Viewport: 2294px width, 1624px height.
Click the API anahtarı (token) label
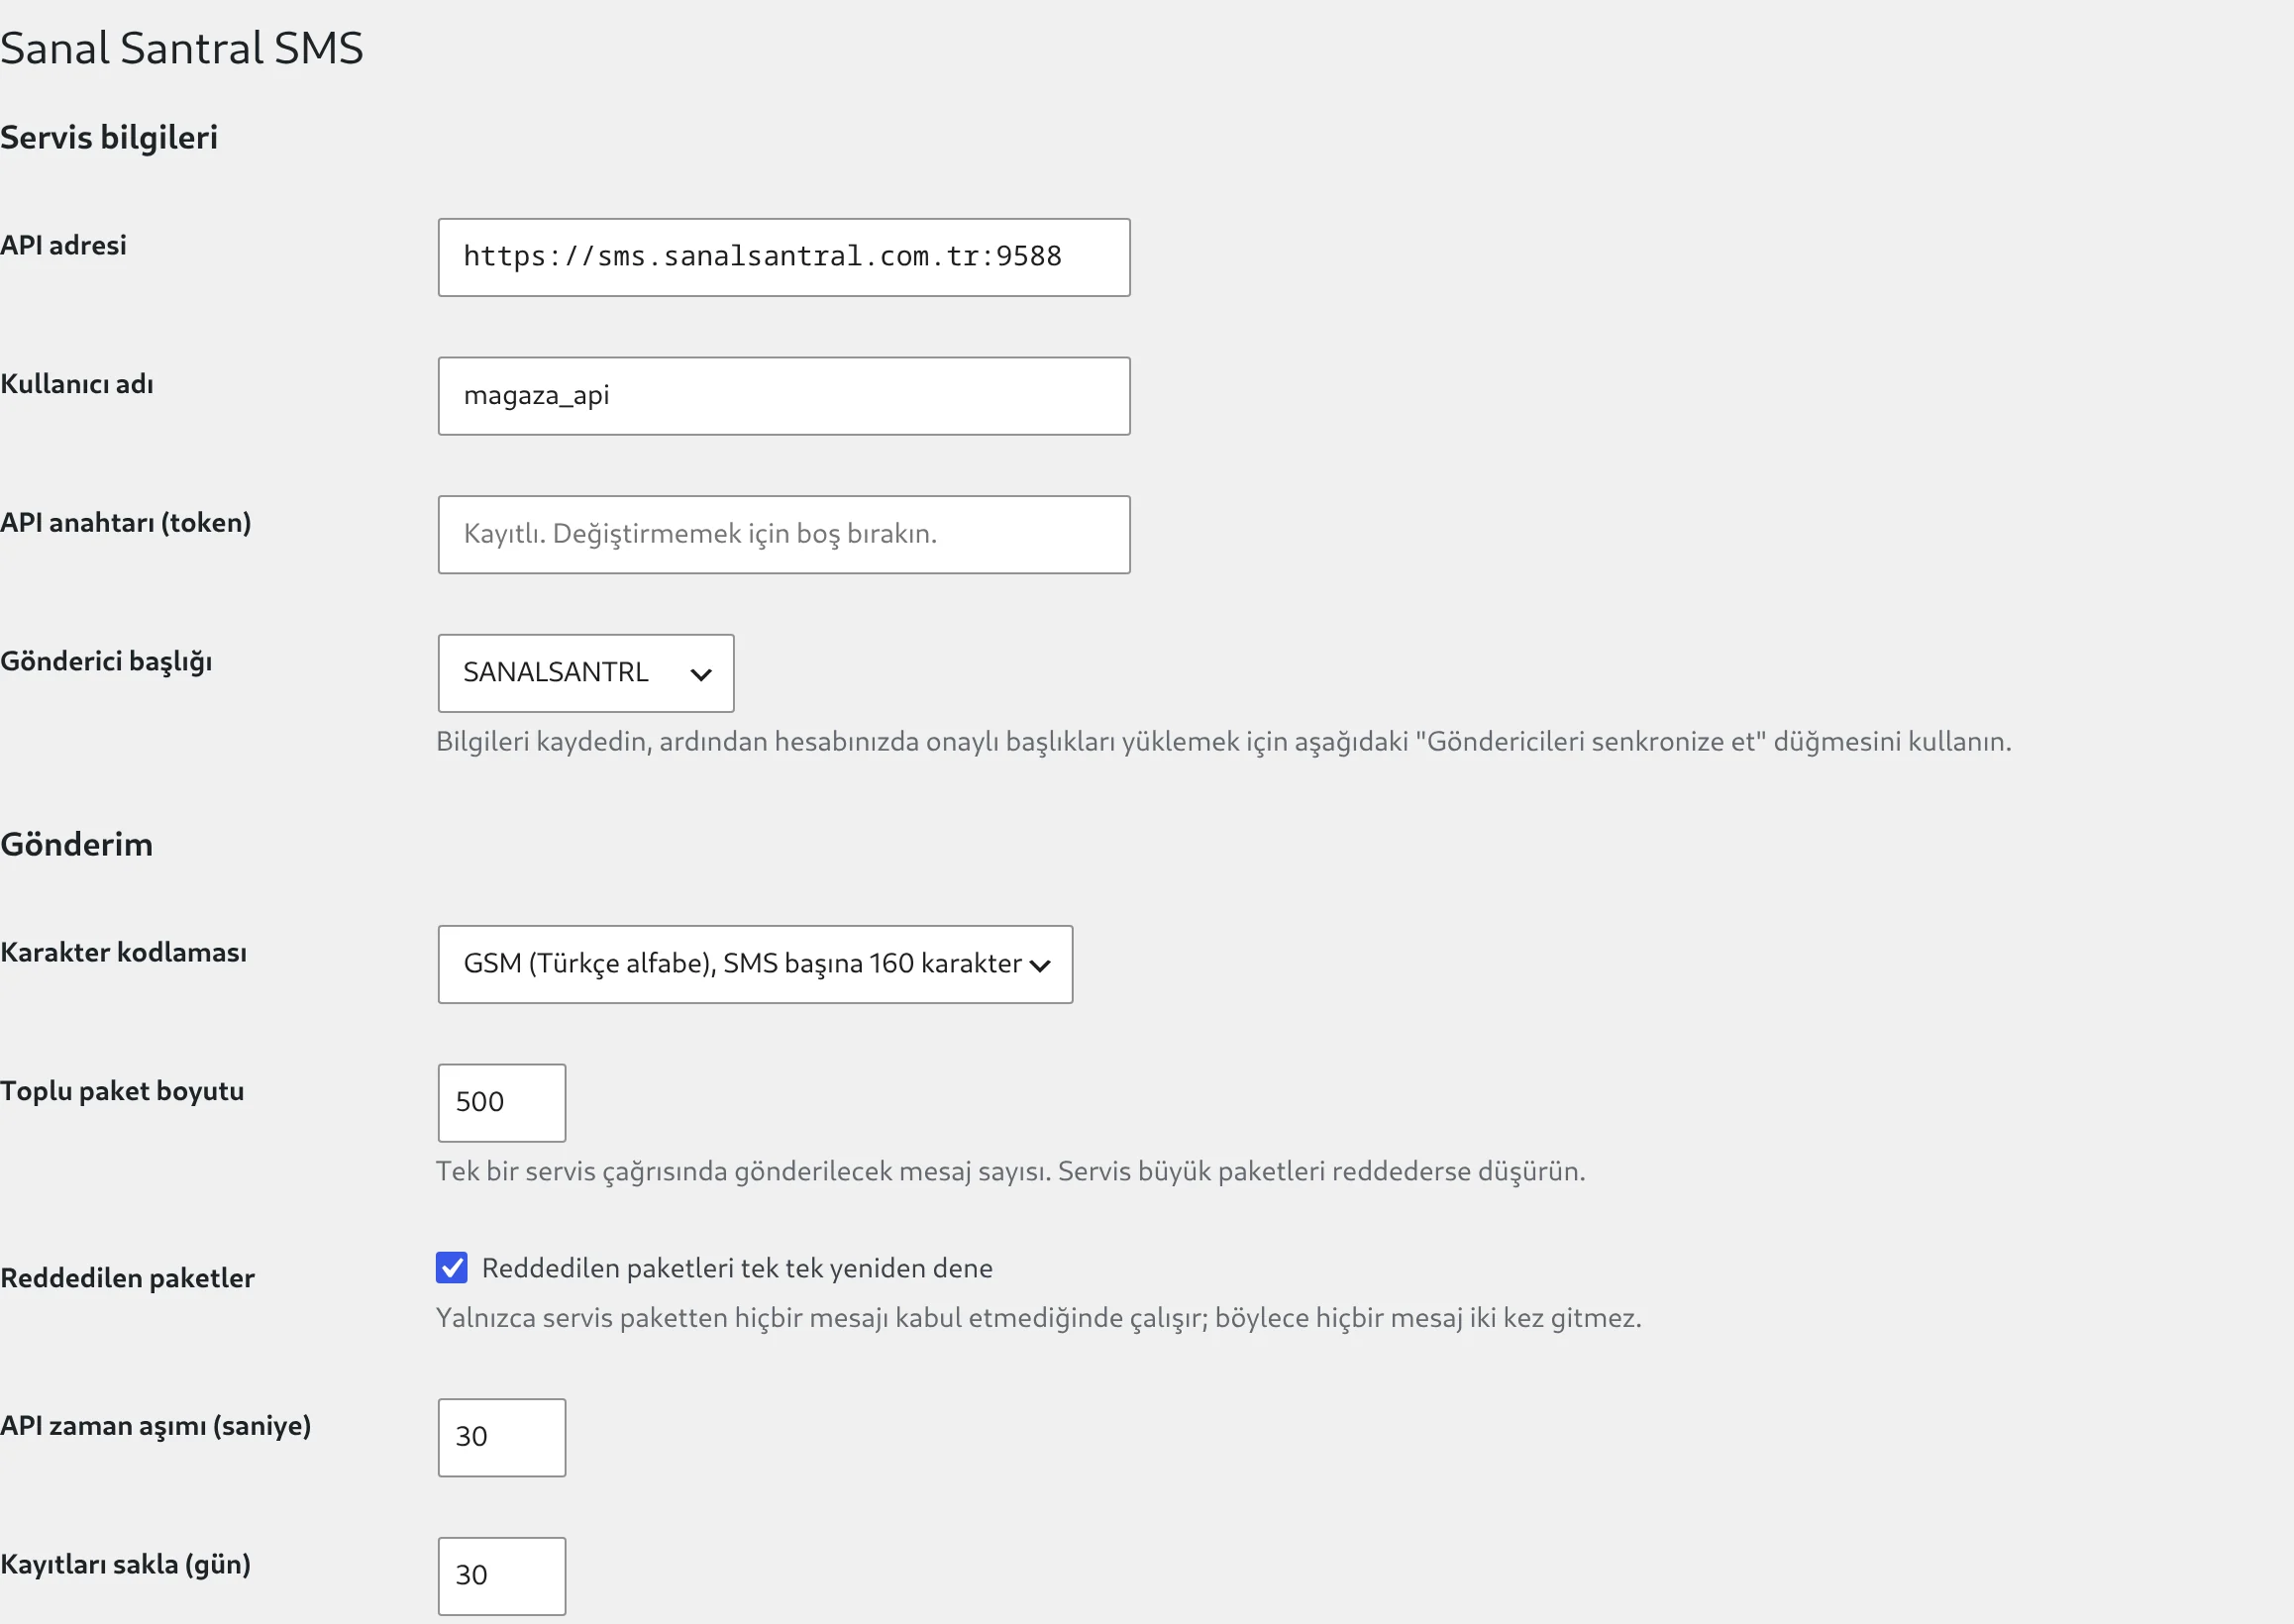126,522
